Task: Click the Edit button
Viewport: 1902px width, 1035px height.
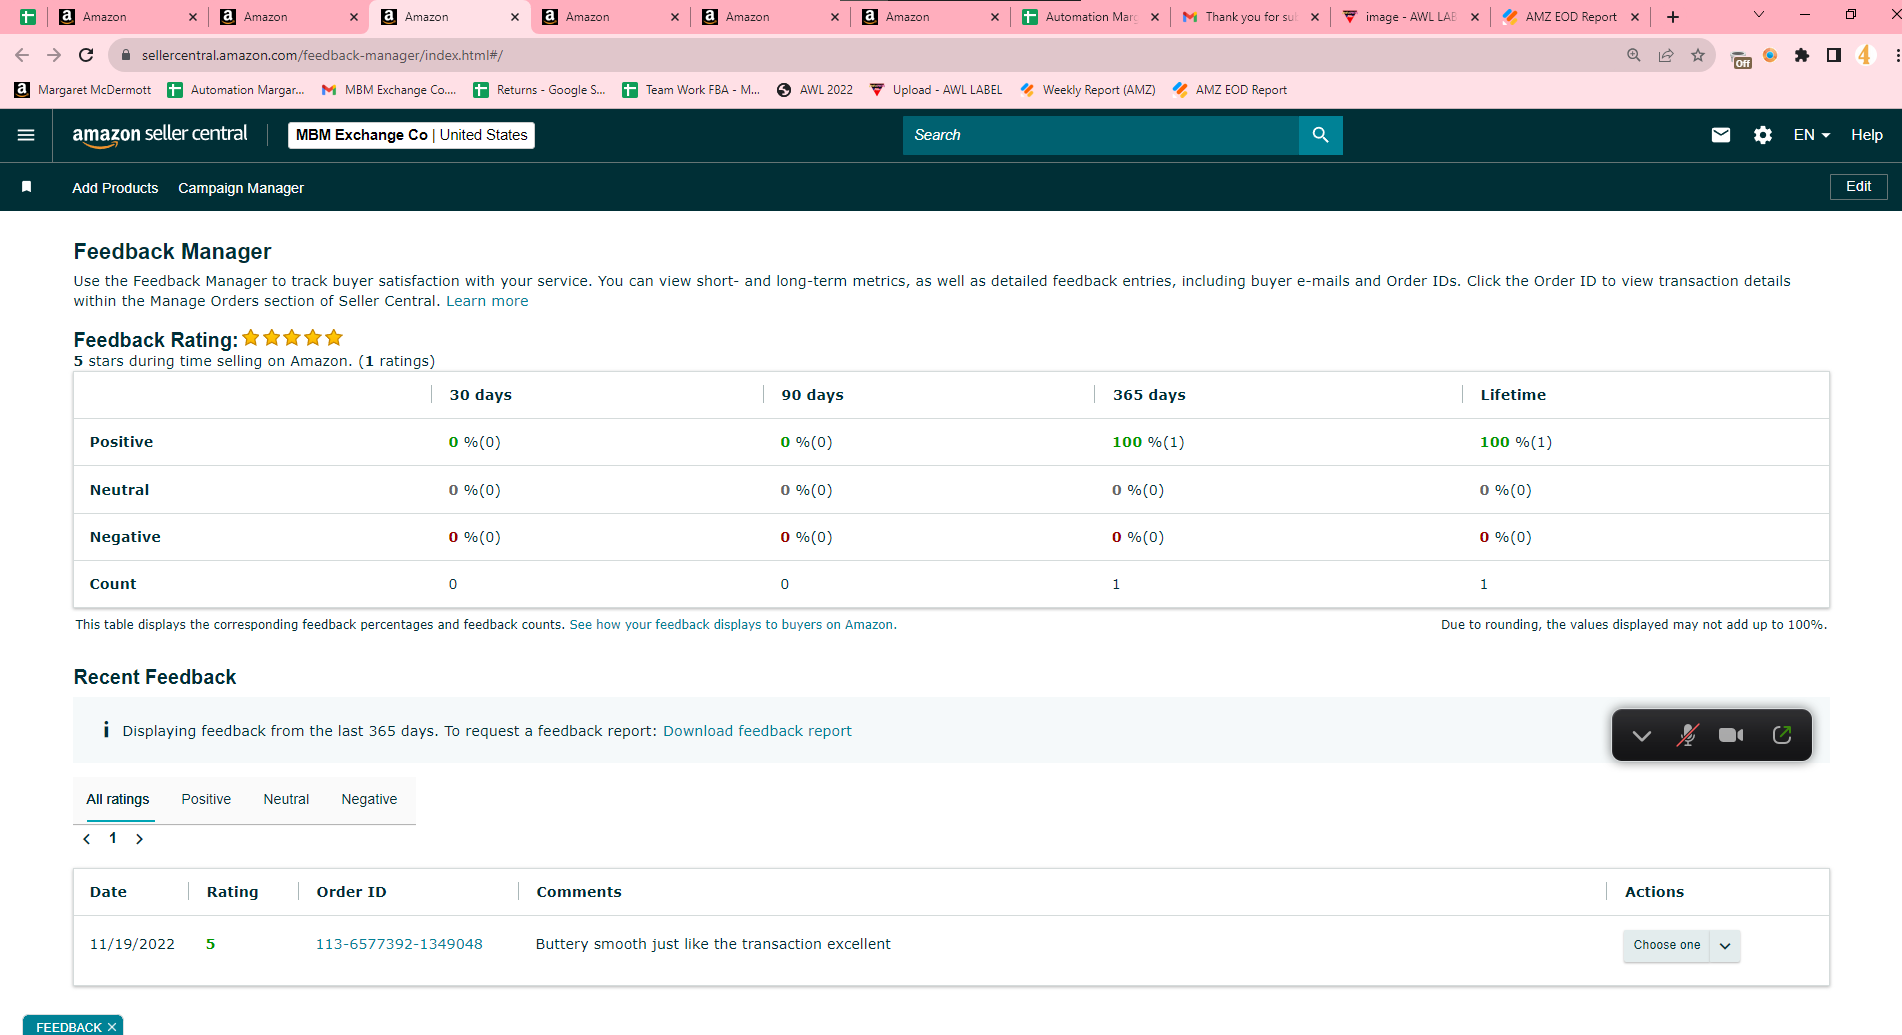Action: (x=1858, y=187)
